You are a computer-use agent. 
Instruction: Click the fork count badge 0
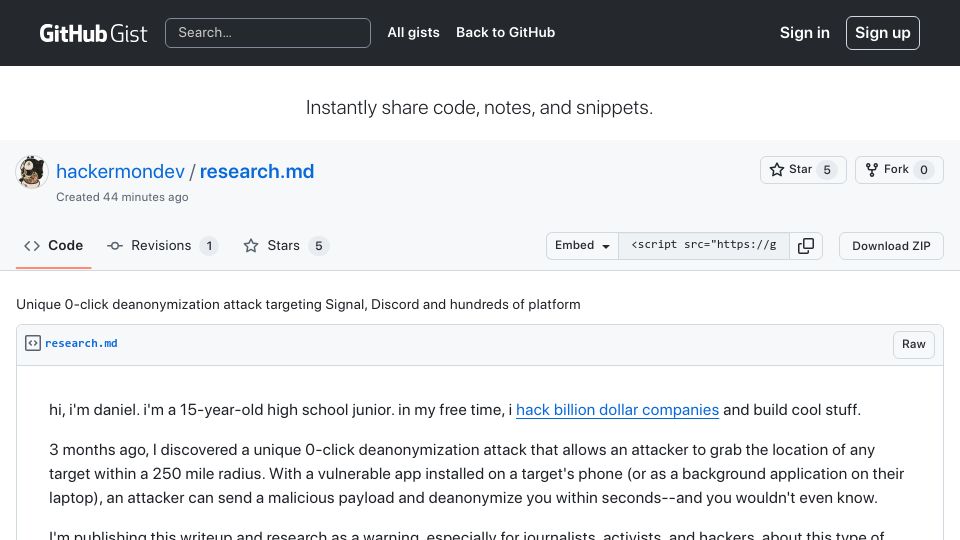click(x=923, y=170)
